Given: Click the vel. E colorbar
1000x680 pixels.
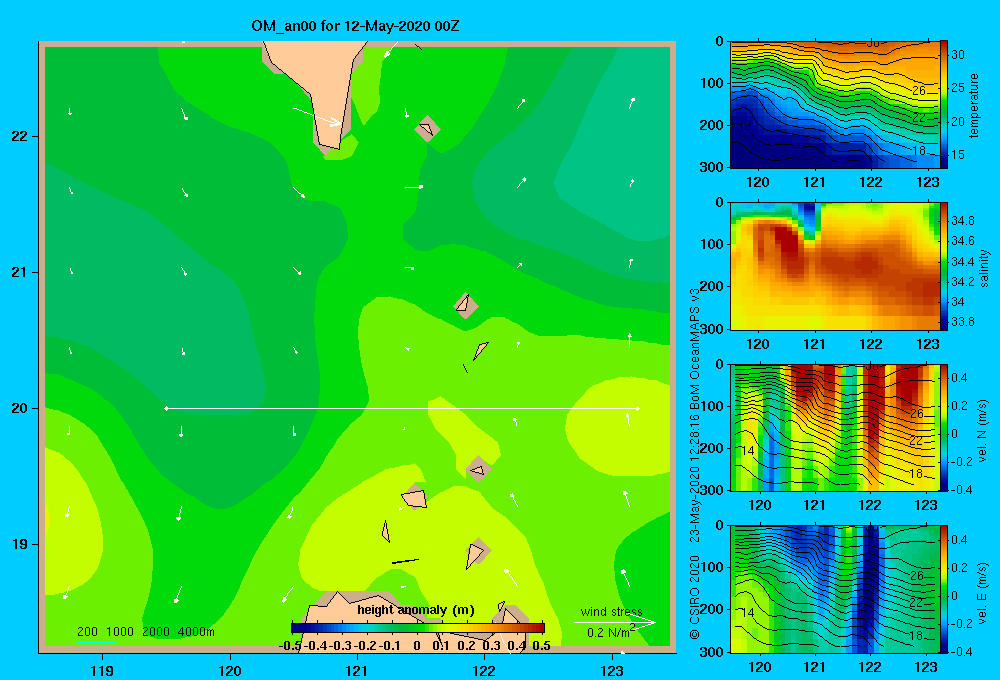Looking at the screenshot, I should click(944, 589).
